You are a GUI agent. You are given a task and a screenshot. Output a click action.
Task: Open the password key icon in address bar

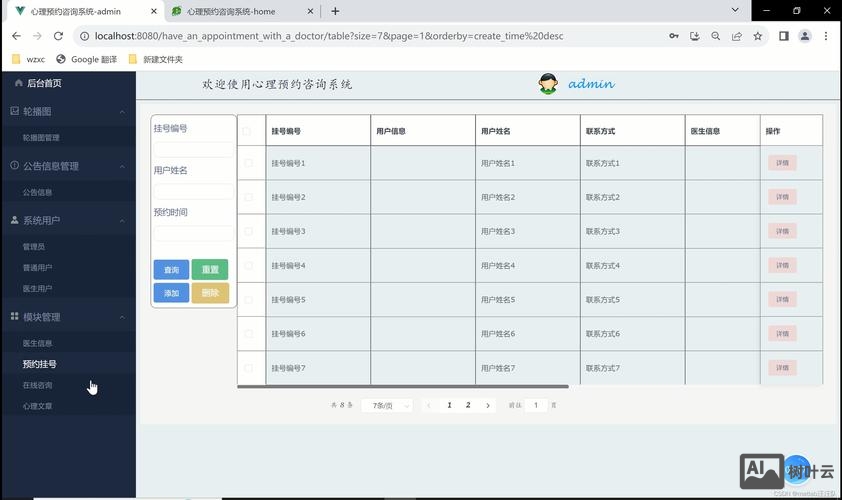coord(673,36)
